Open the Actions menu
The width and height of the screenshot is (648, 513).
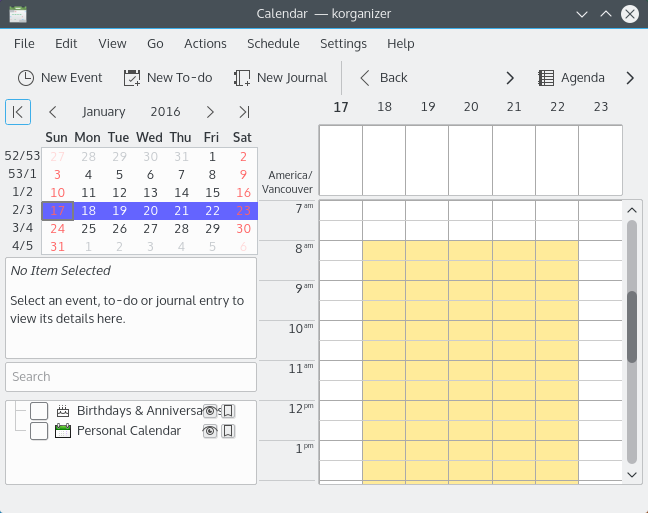point(205,43)
